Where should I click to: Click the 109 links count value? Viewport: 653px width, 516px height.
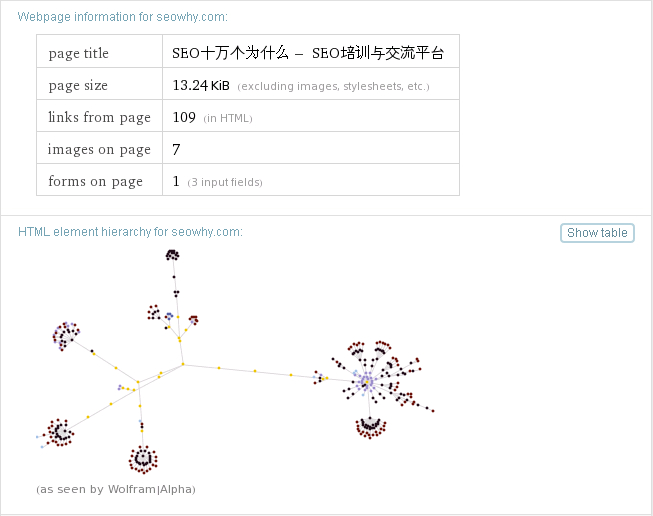pyautogui.click(x=184, y=117)
